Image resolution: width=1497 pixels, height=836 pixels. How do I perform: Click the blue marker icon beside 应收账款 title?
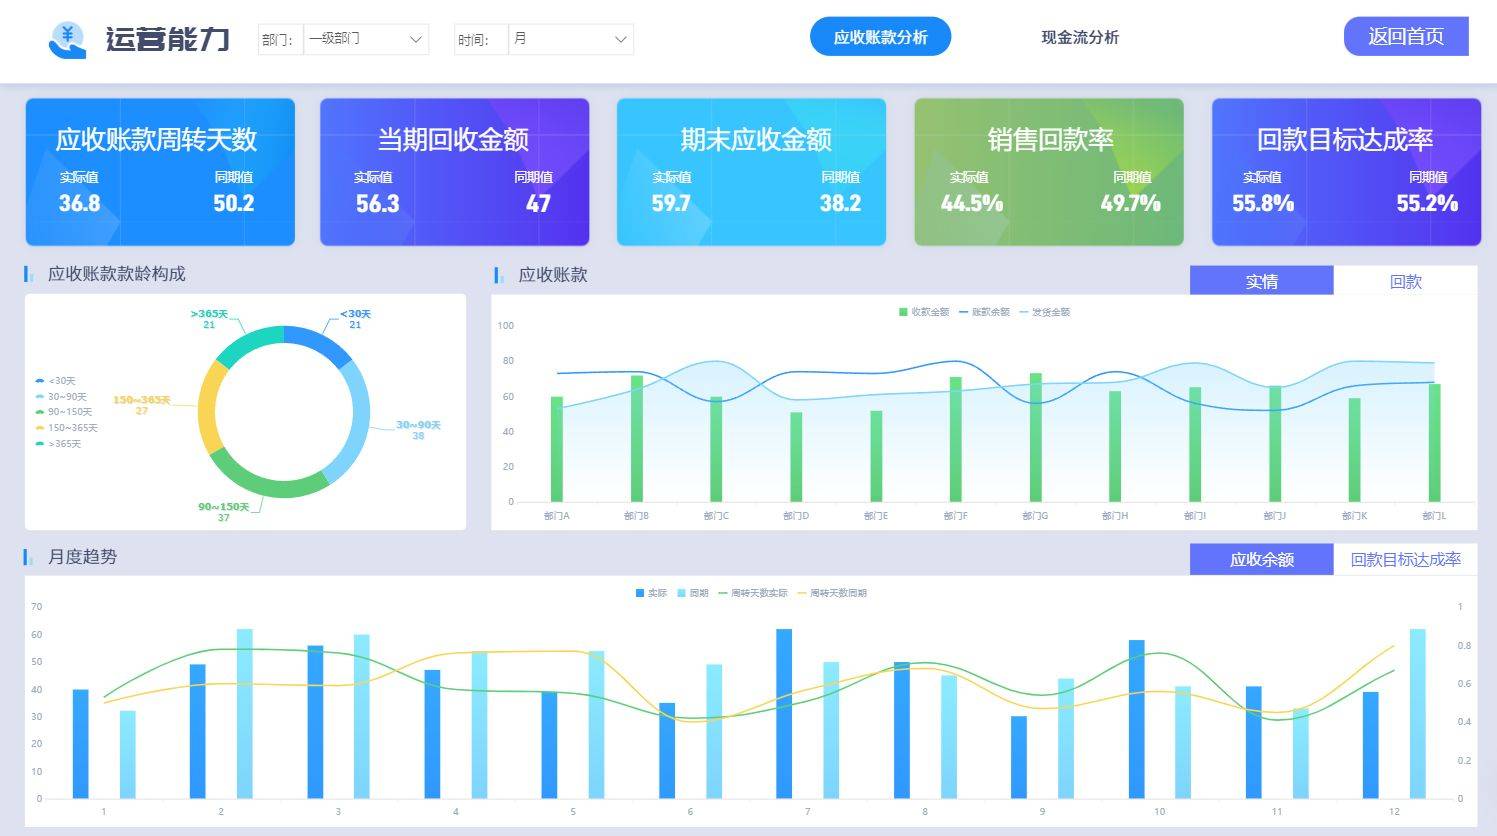coord(499,275)
